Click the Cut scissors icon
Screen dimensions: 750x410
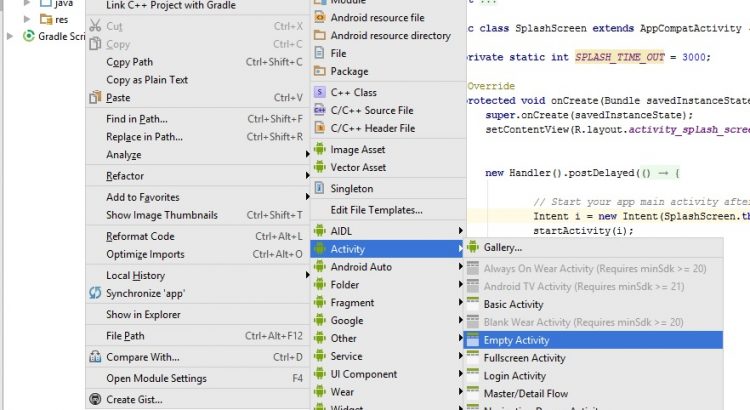click(x=95, y=26)
